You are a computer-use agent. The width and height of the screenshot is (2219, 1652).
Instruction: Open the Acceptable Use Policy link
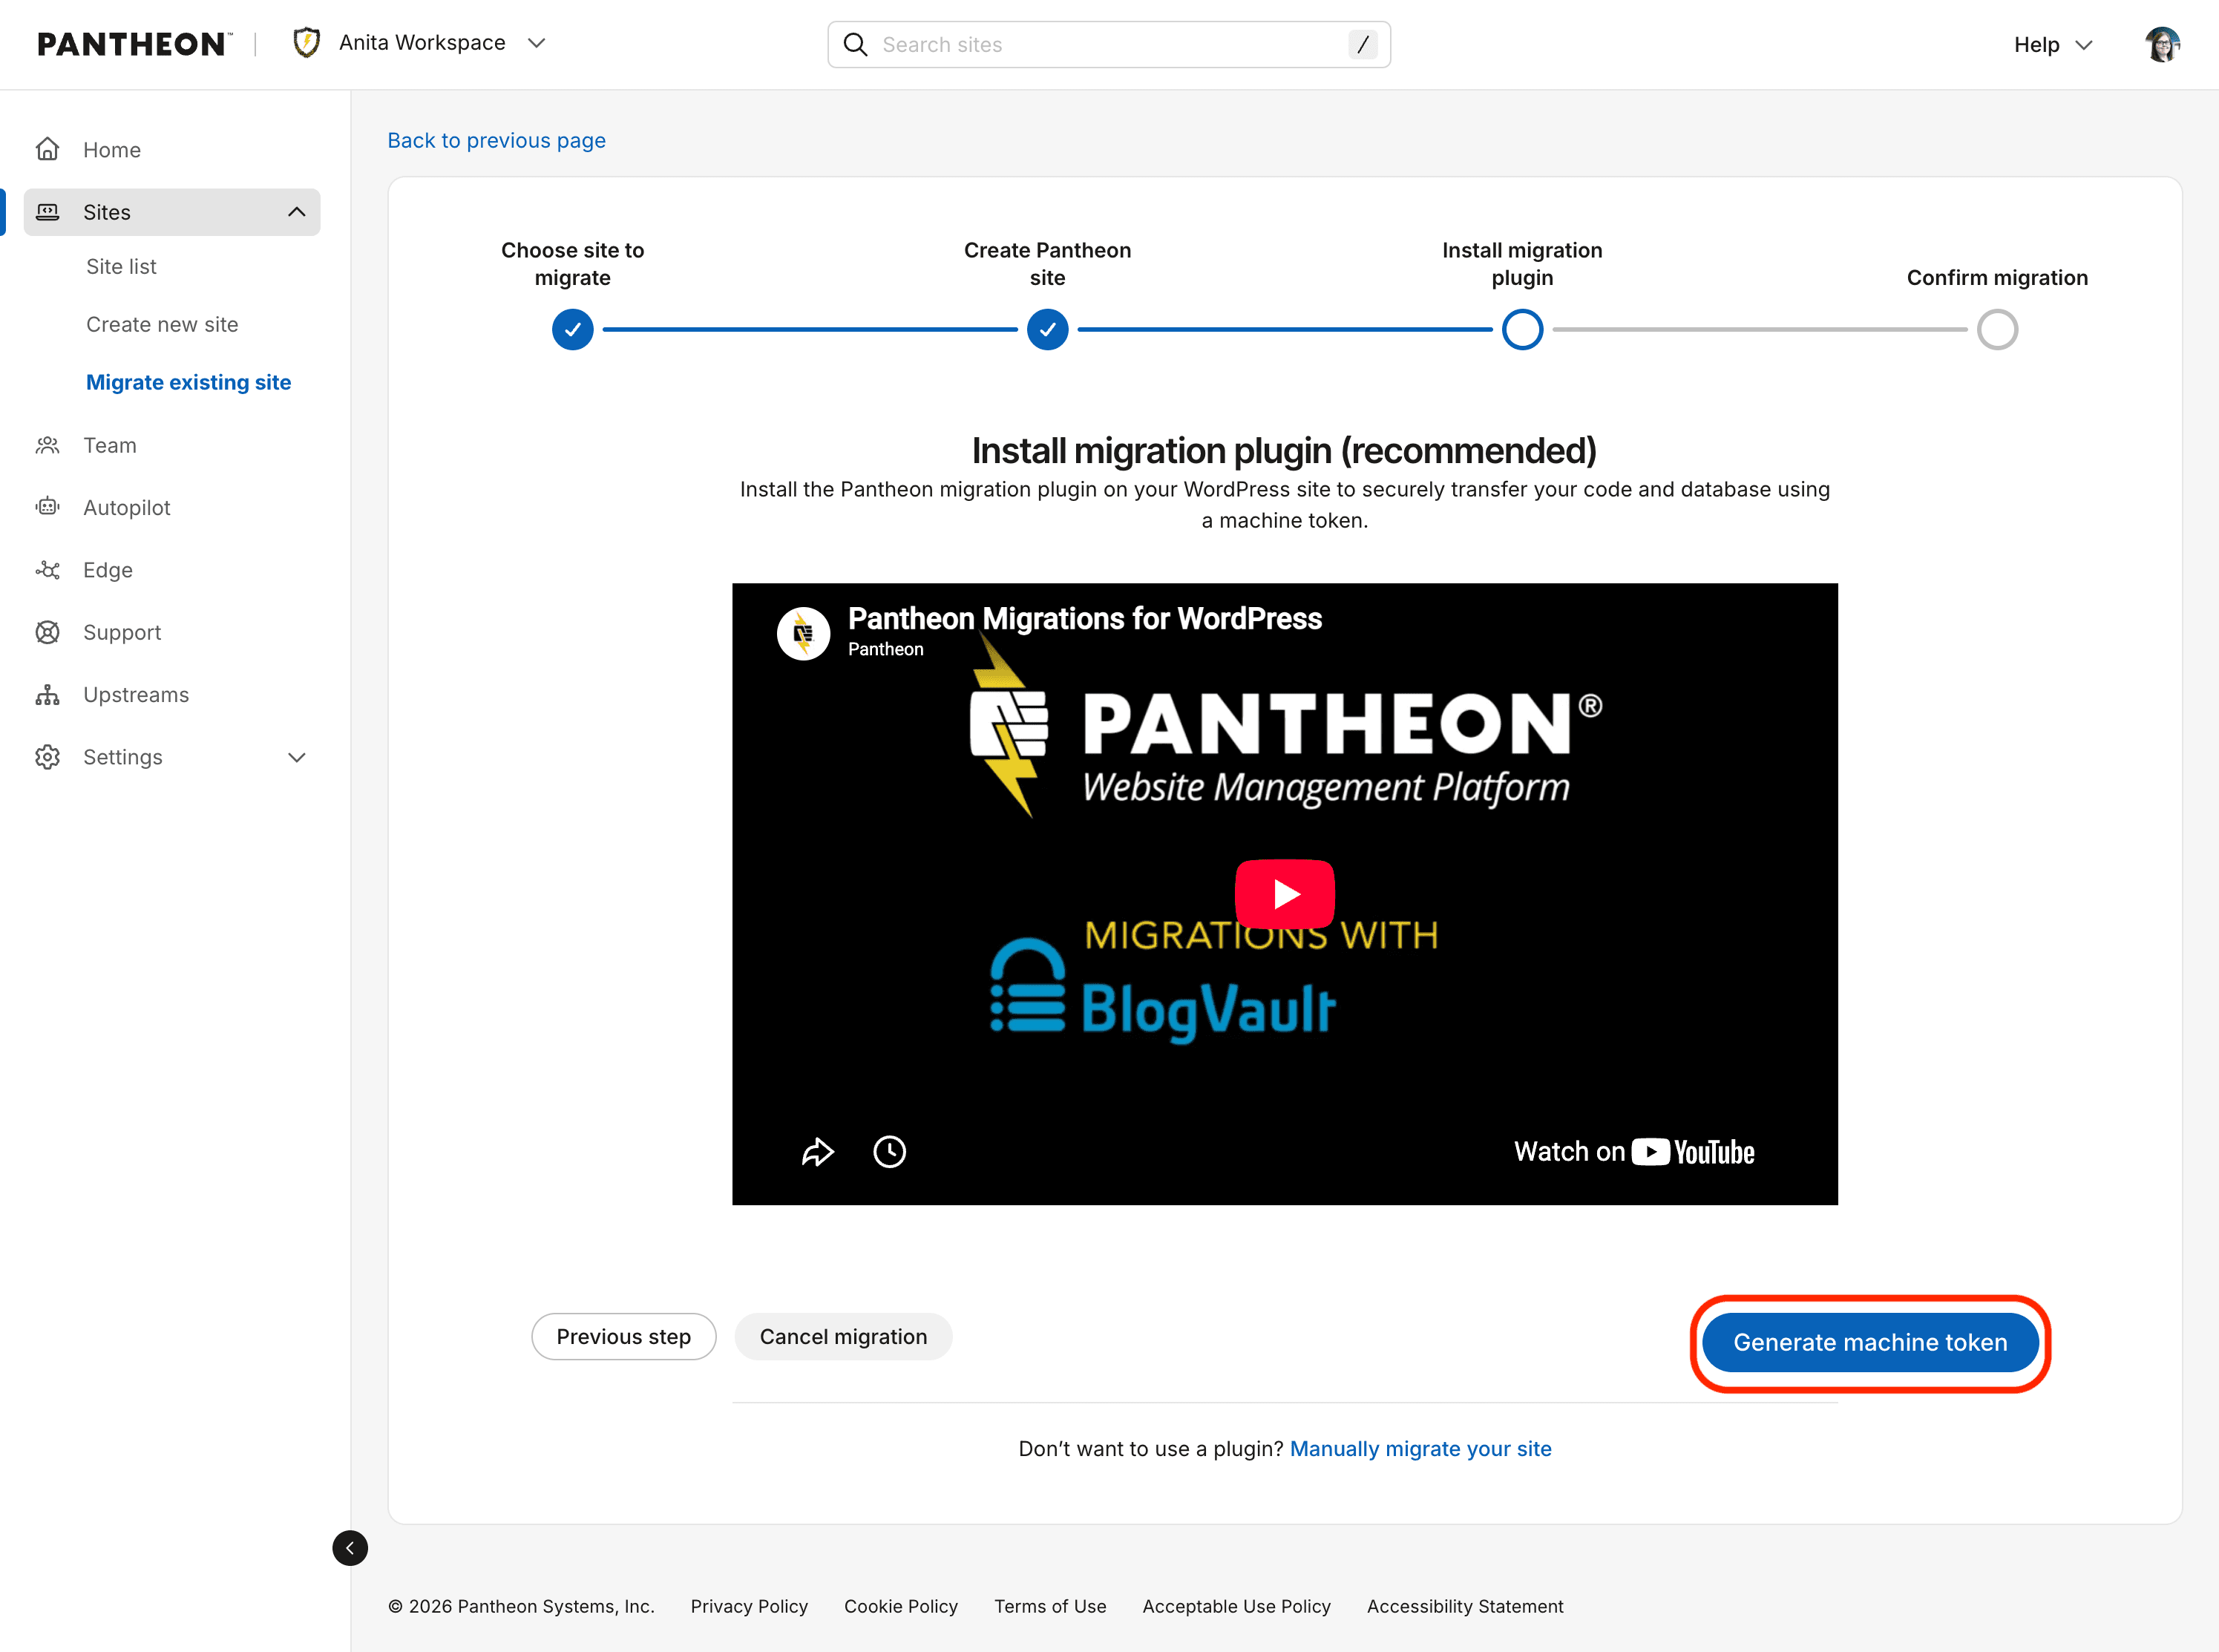click(1237, 1607)
